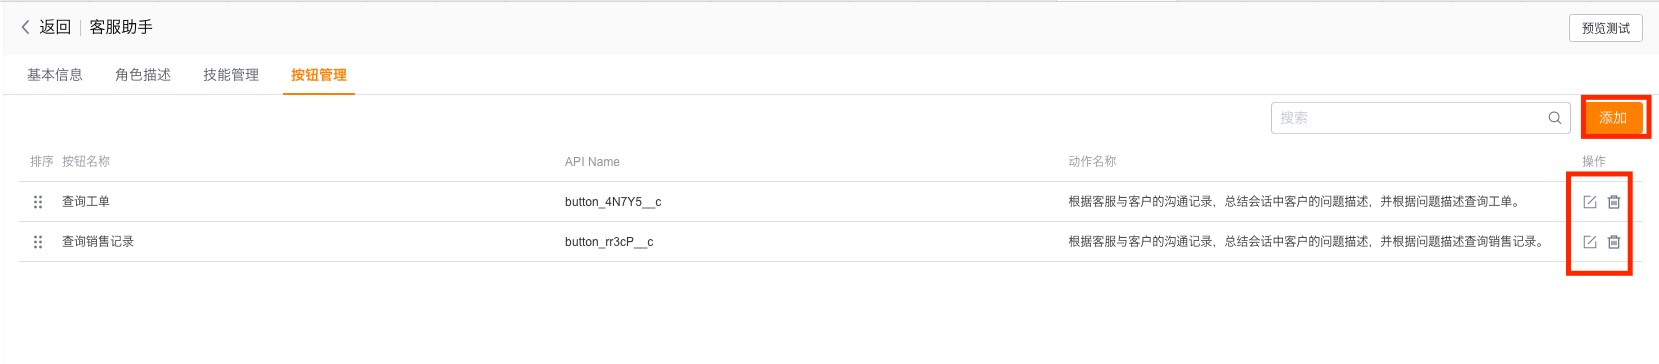Delete the 查询销售记录 button row
This screenshot has height=364, width=1659.
click(1613, 242)
